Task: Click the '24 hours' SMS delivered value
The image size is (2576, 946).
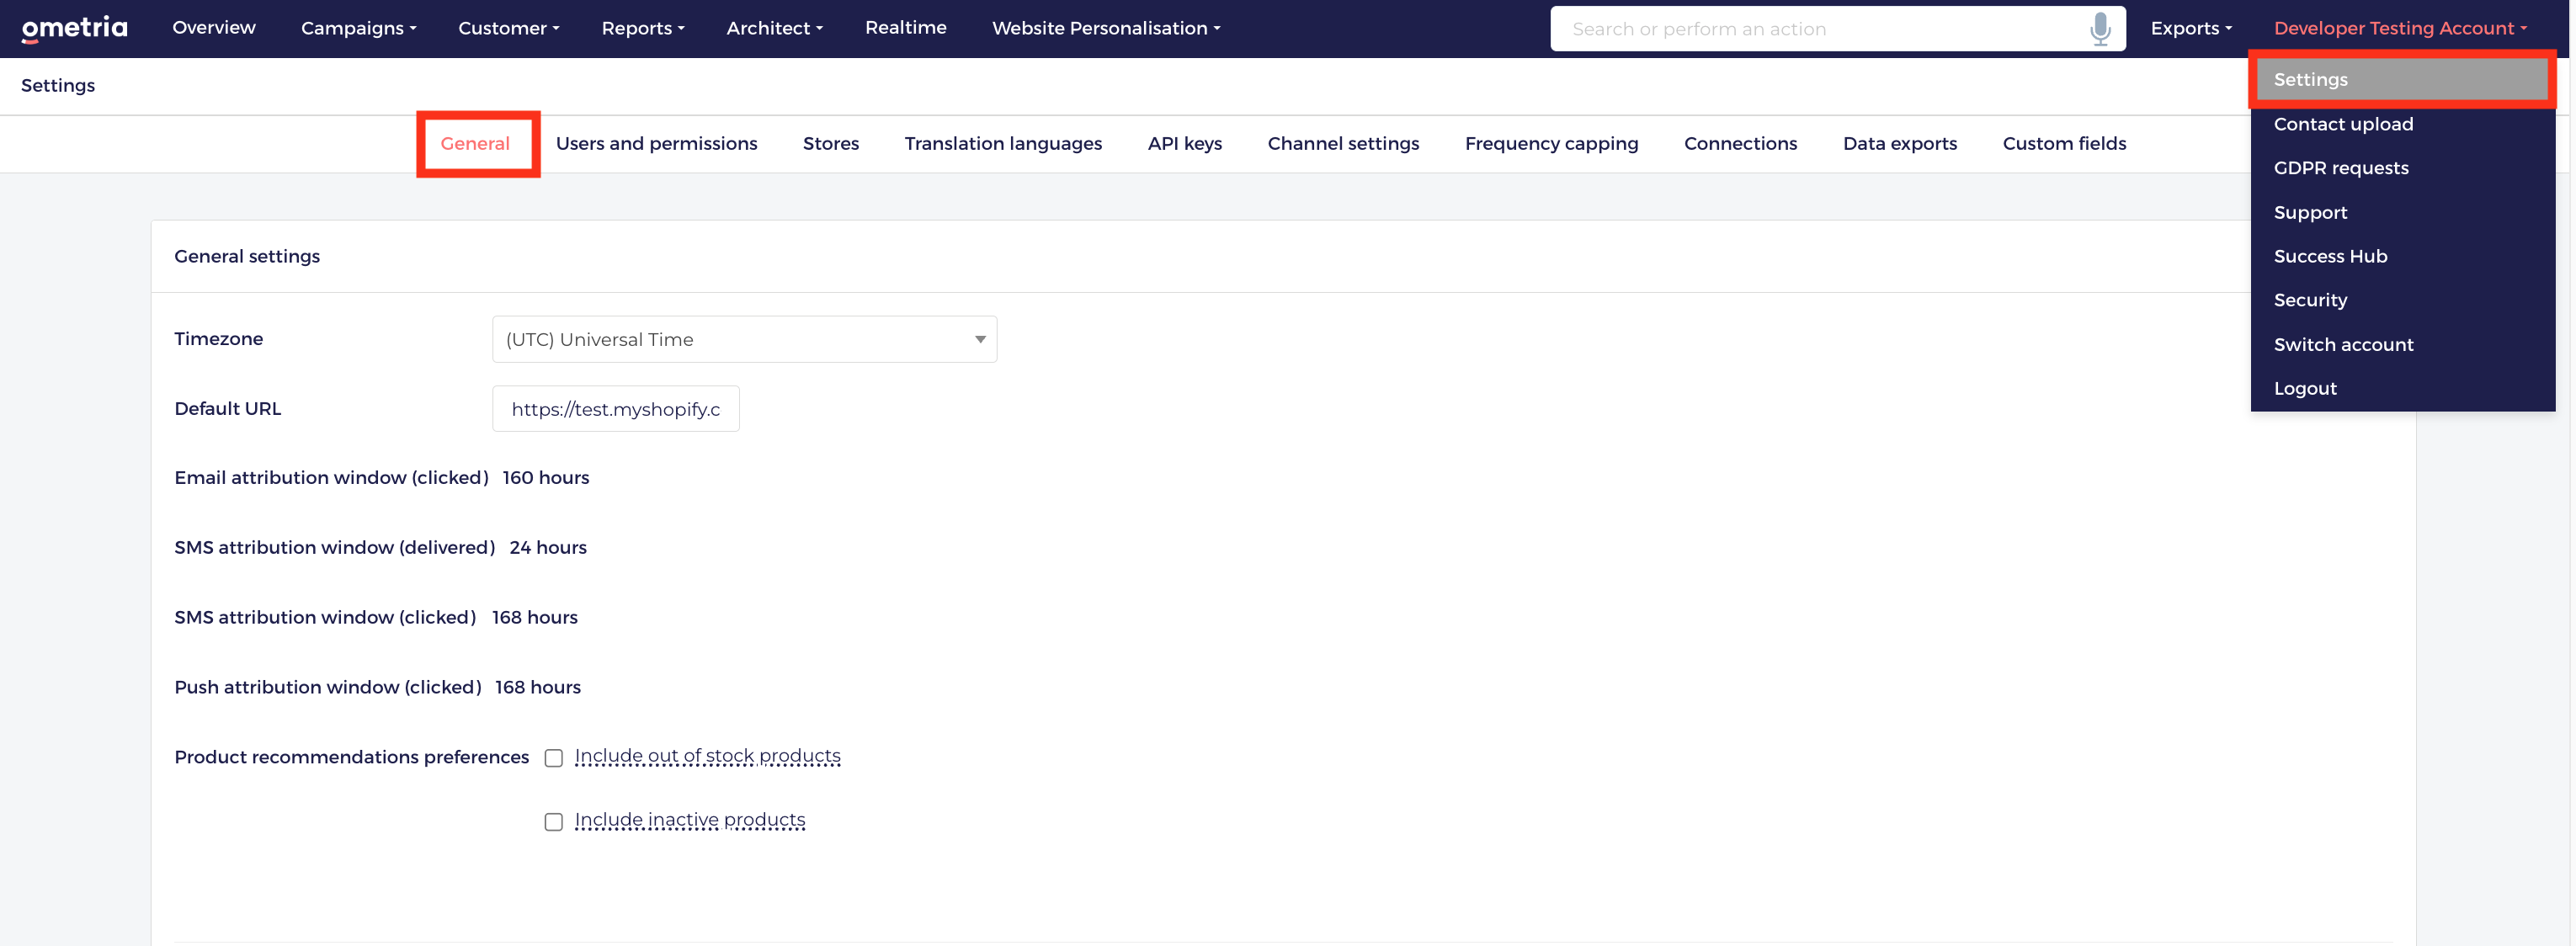Action: (x=548, y=548)
